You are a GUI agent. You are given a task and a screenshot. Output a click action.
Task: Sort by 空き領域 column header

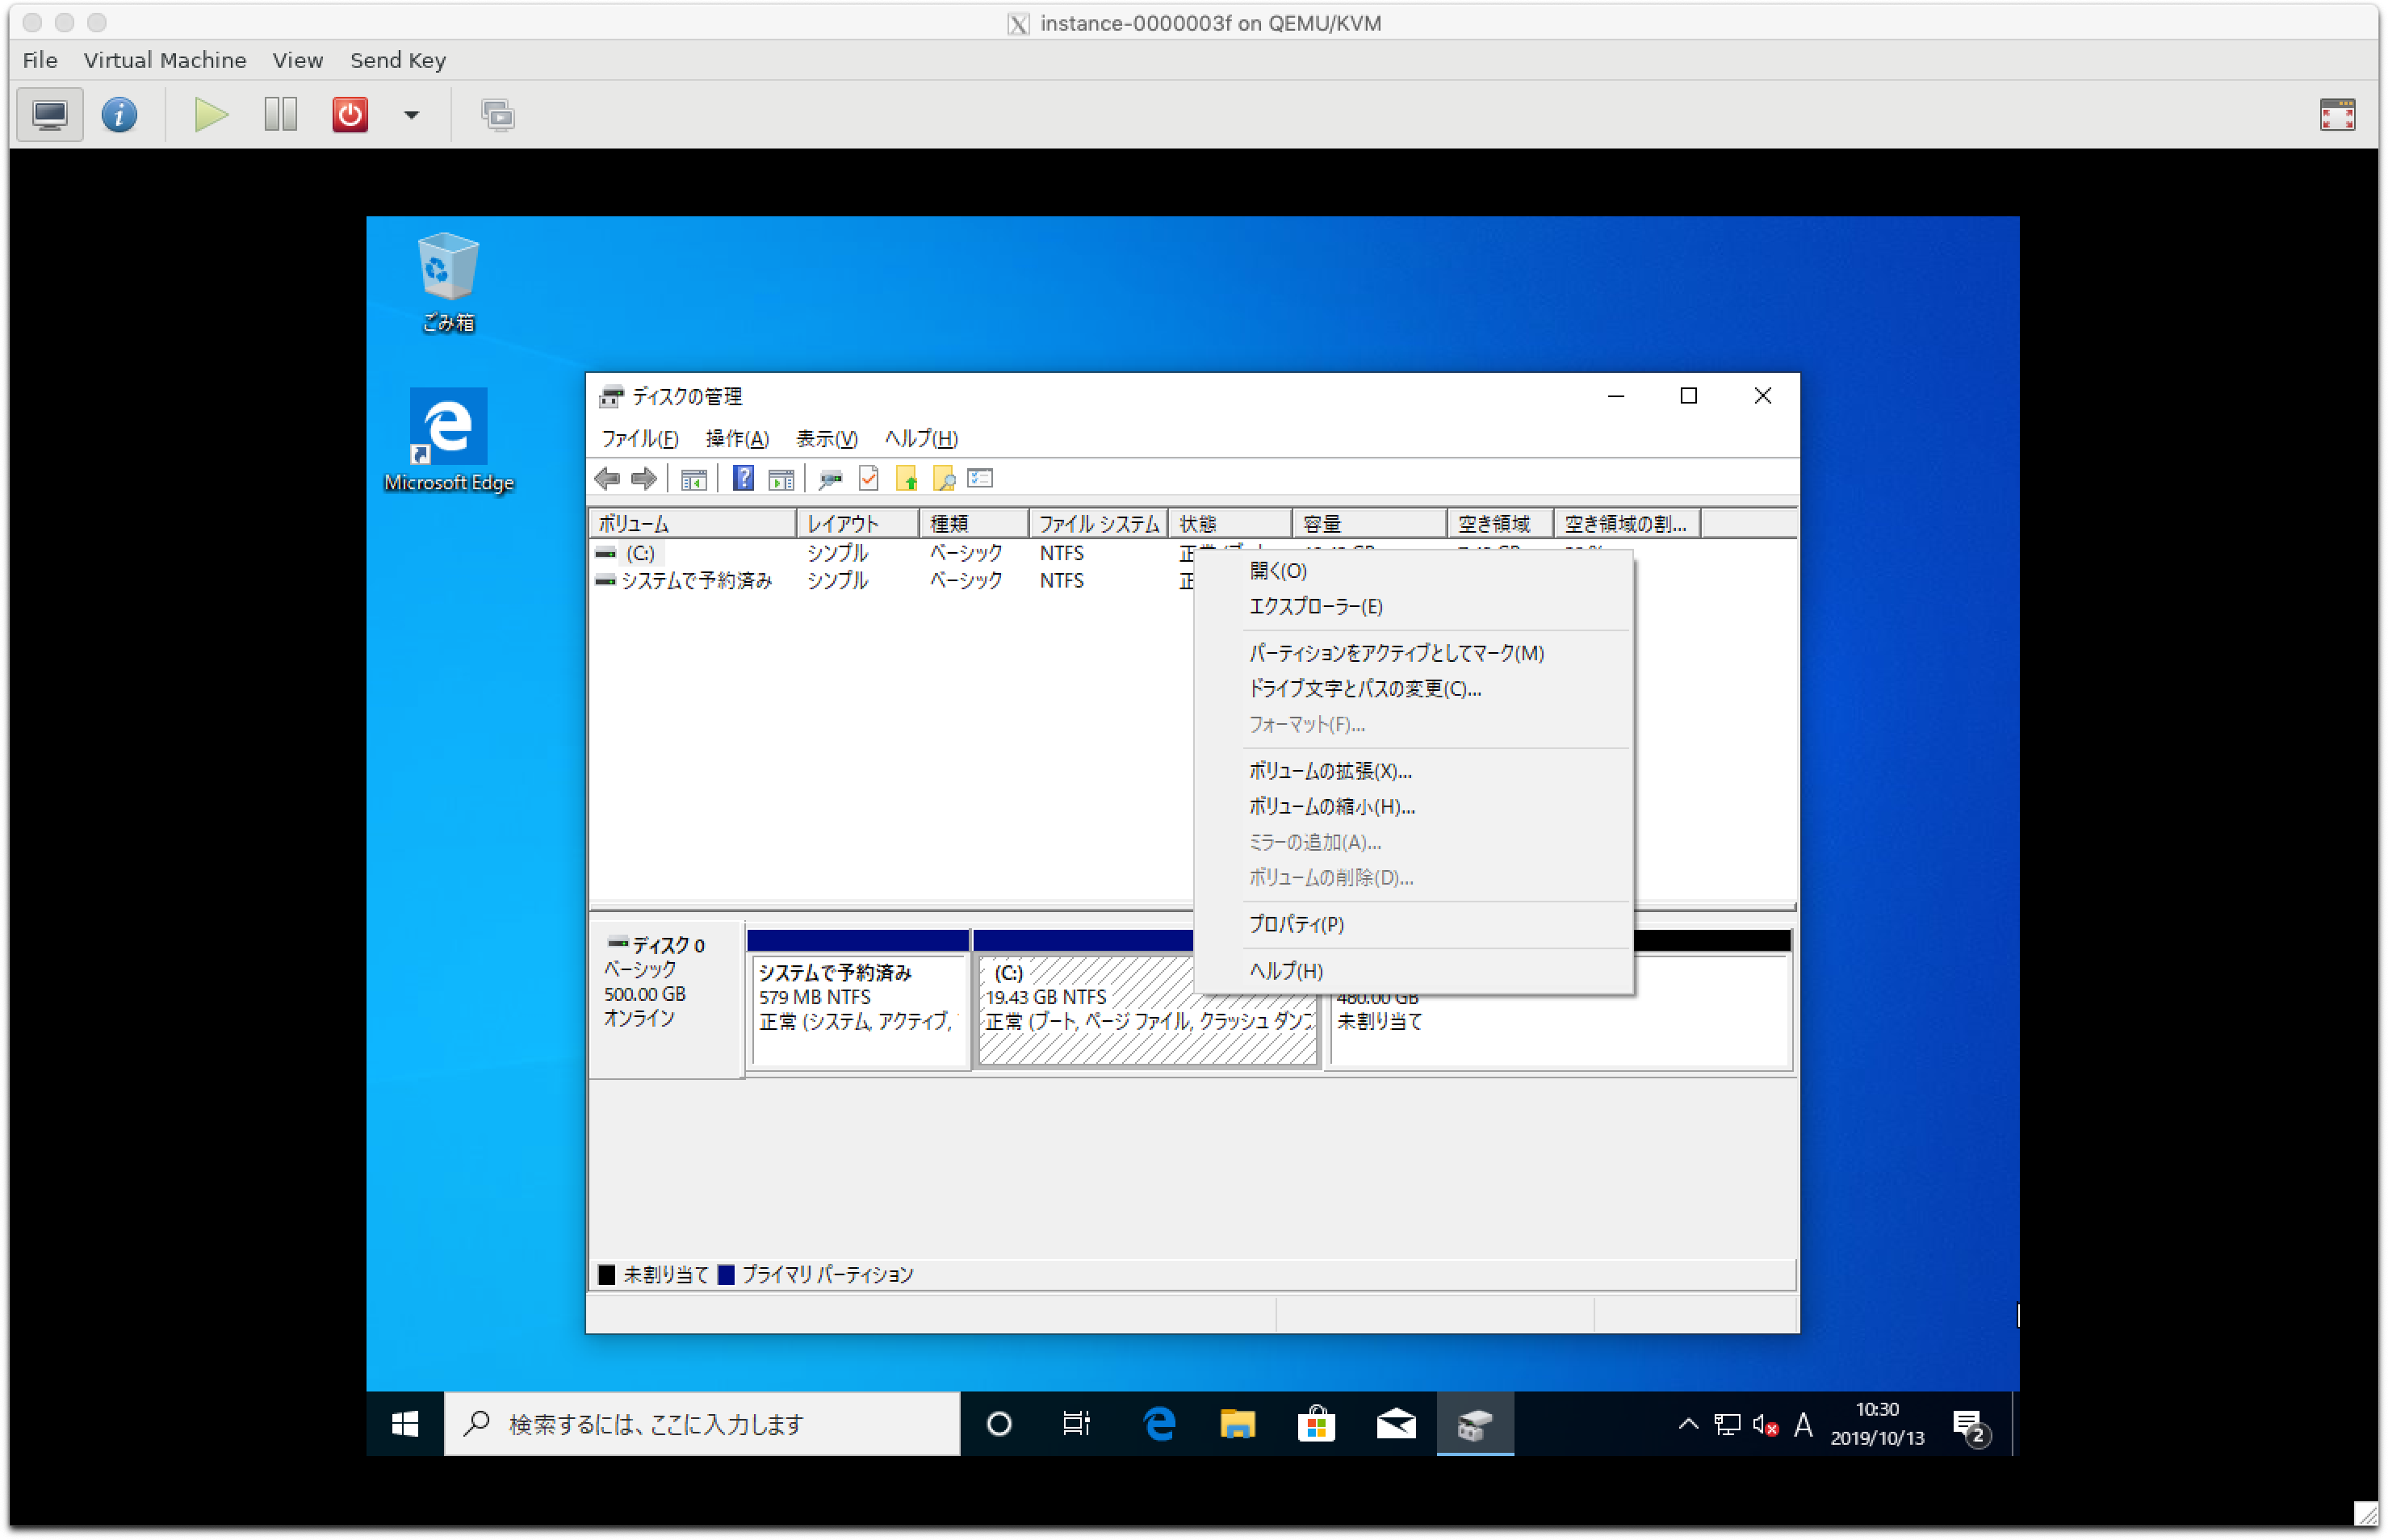tap(1500, 523)
